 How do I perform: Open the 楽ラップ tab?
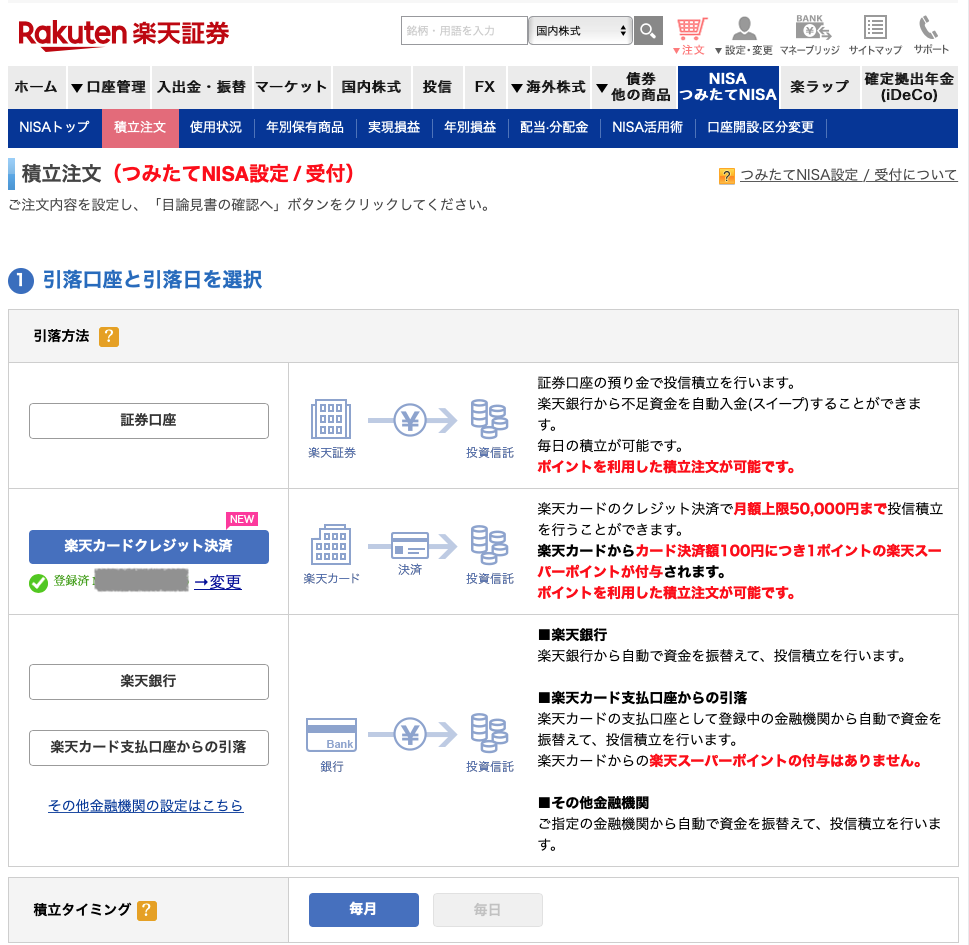(819, 87)
